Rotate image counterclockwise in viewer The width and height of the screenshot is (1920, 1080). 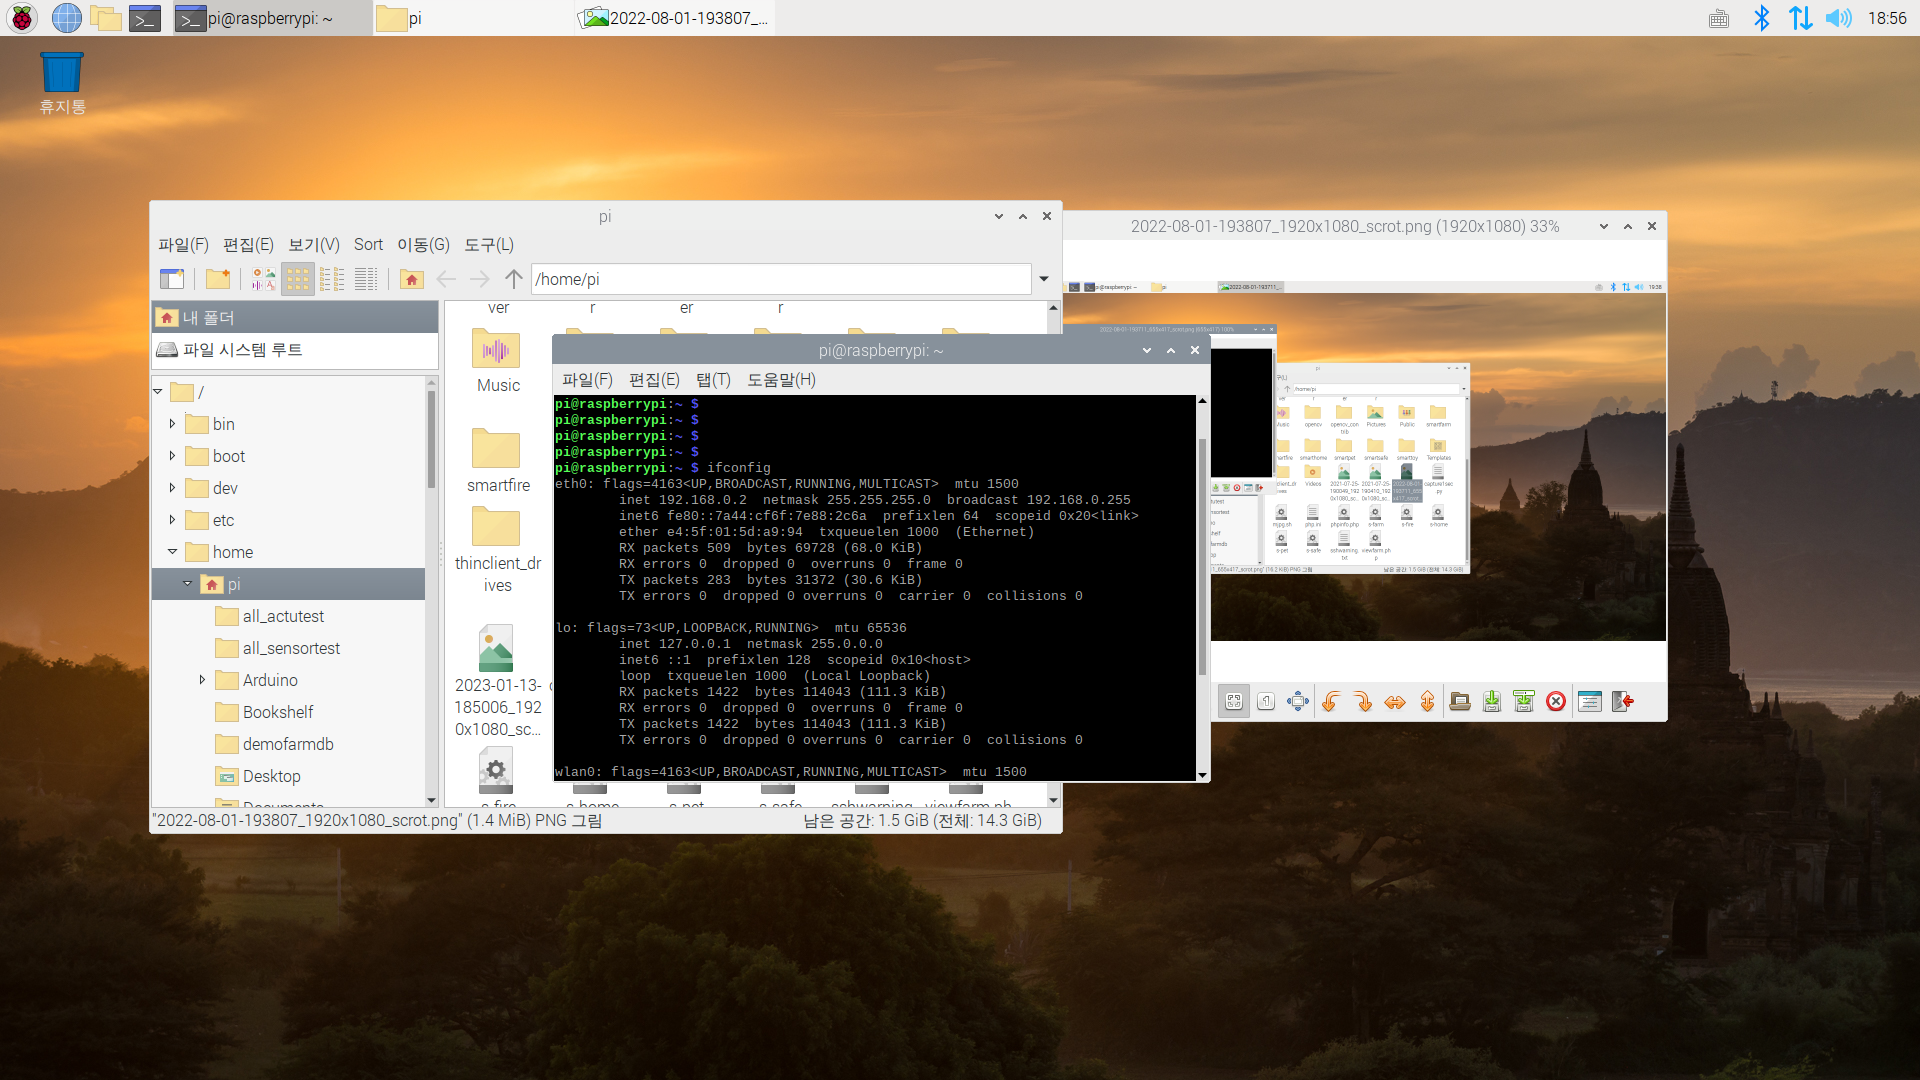1331,702
